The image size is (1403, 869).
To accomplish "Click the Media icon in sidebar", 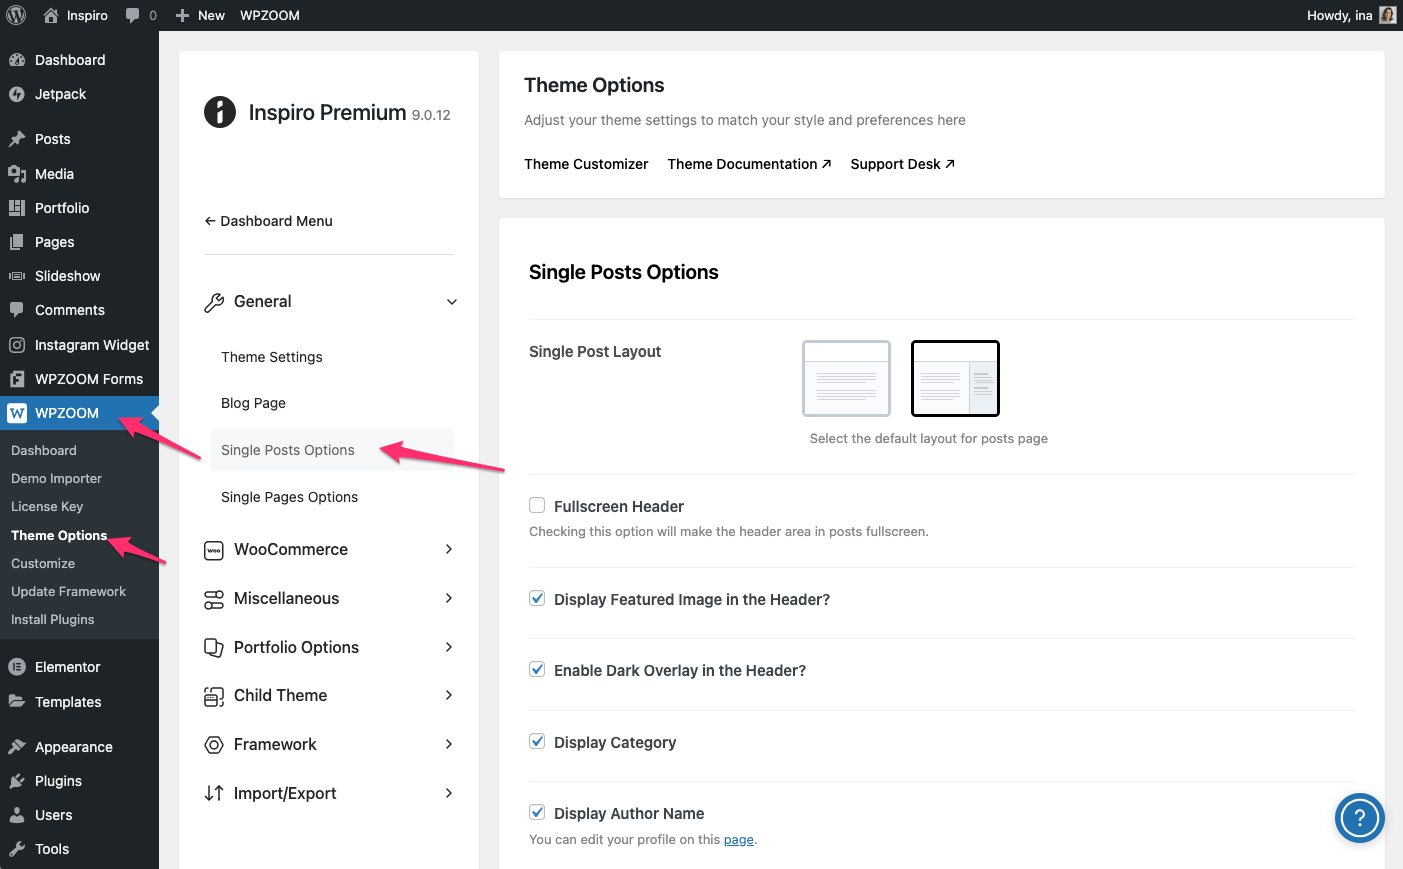I will (17, 174).
